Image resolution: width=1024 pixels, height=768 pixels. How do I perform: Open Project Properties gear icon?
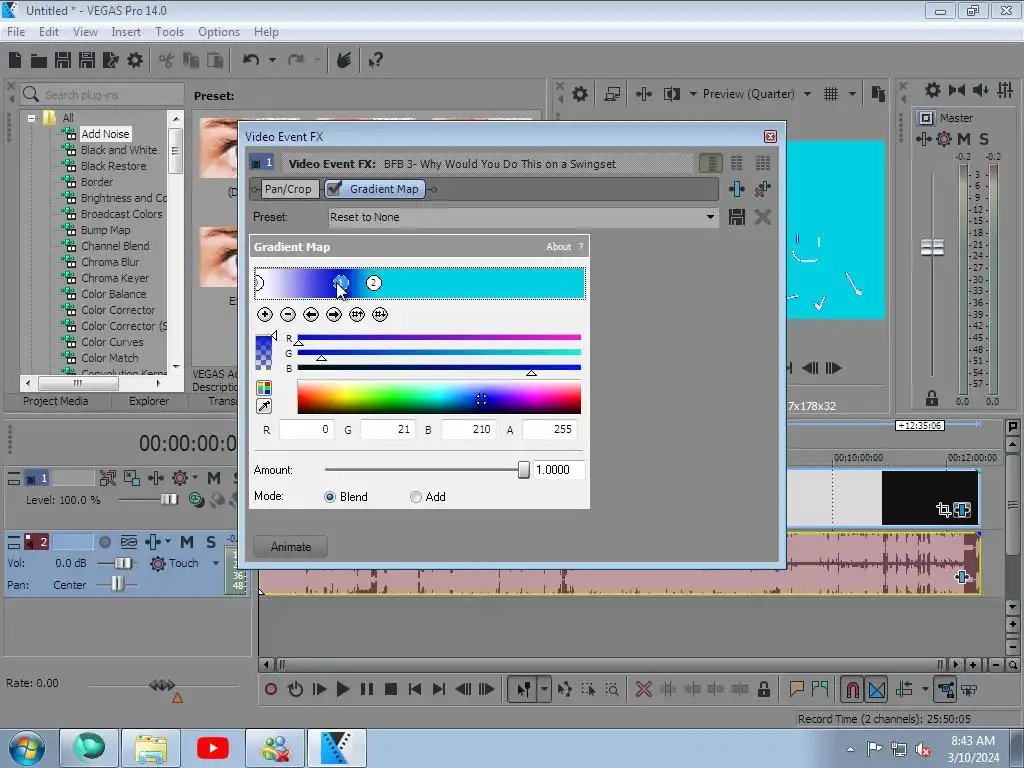pyautogui.click(x=135, y=61)
